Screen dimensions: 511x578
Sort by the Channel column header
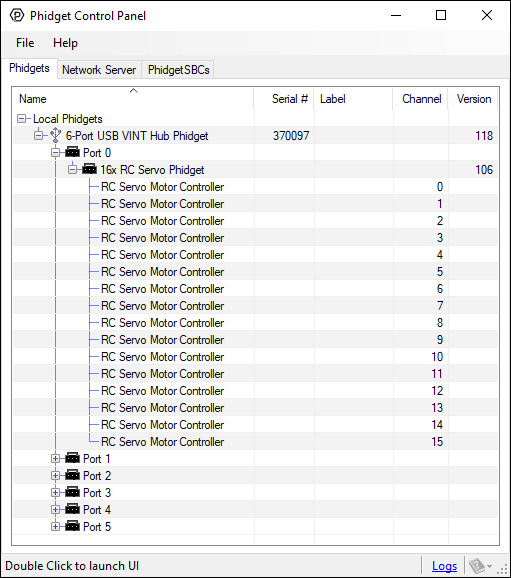pos(420,99)
